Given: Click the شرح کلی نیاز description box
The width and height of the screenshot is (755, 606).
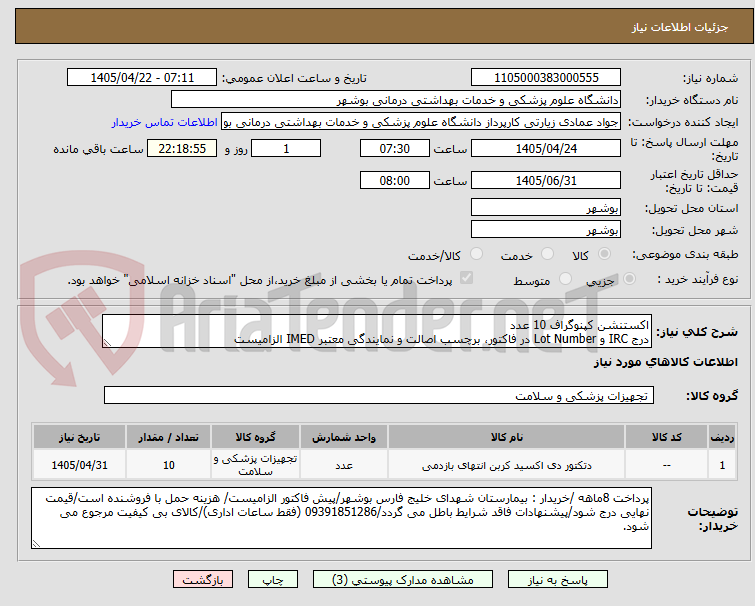Looking at the screenshot, I should [x=377, y=331].
